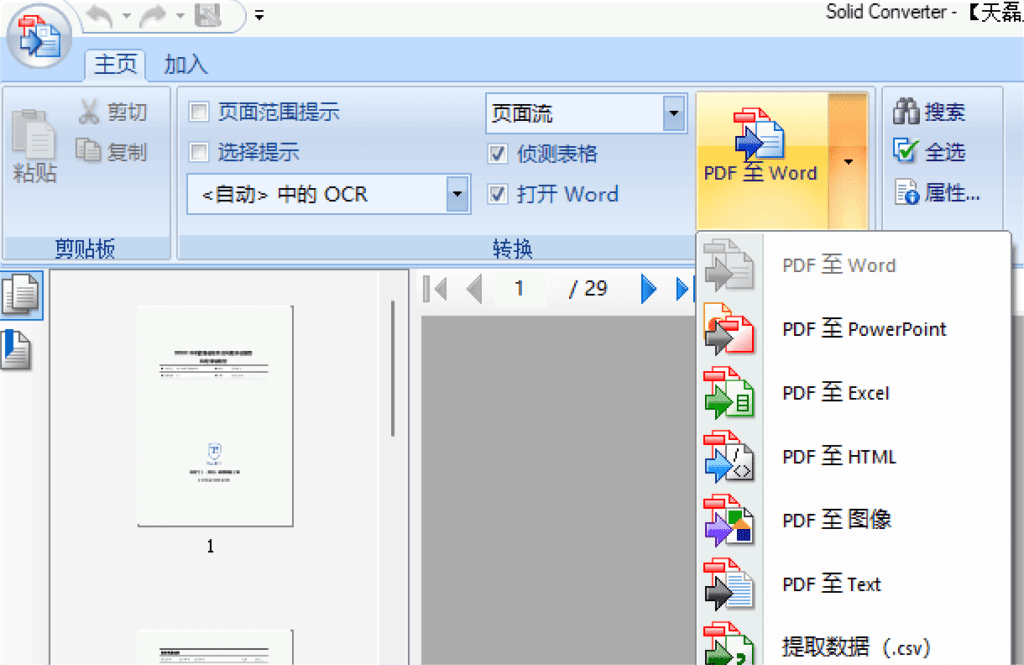Viewport: 1024px width, 665px height.
Task: Go to the first page
Action: (435, 289)
